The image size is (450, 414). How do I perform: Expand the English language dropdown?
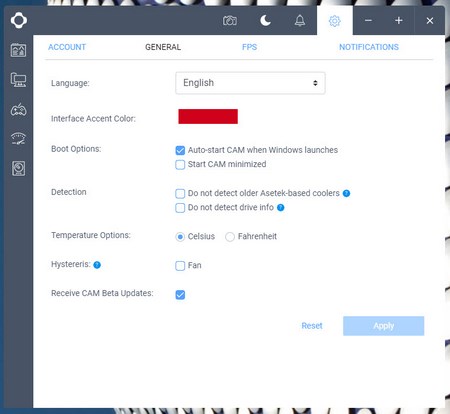click(x=250, y=83)
